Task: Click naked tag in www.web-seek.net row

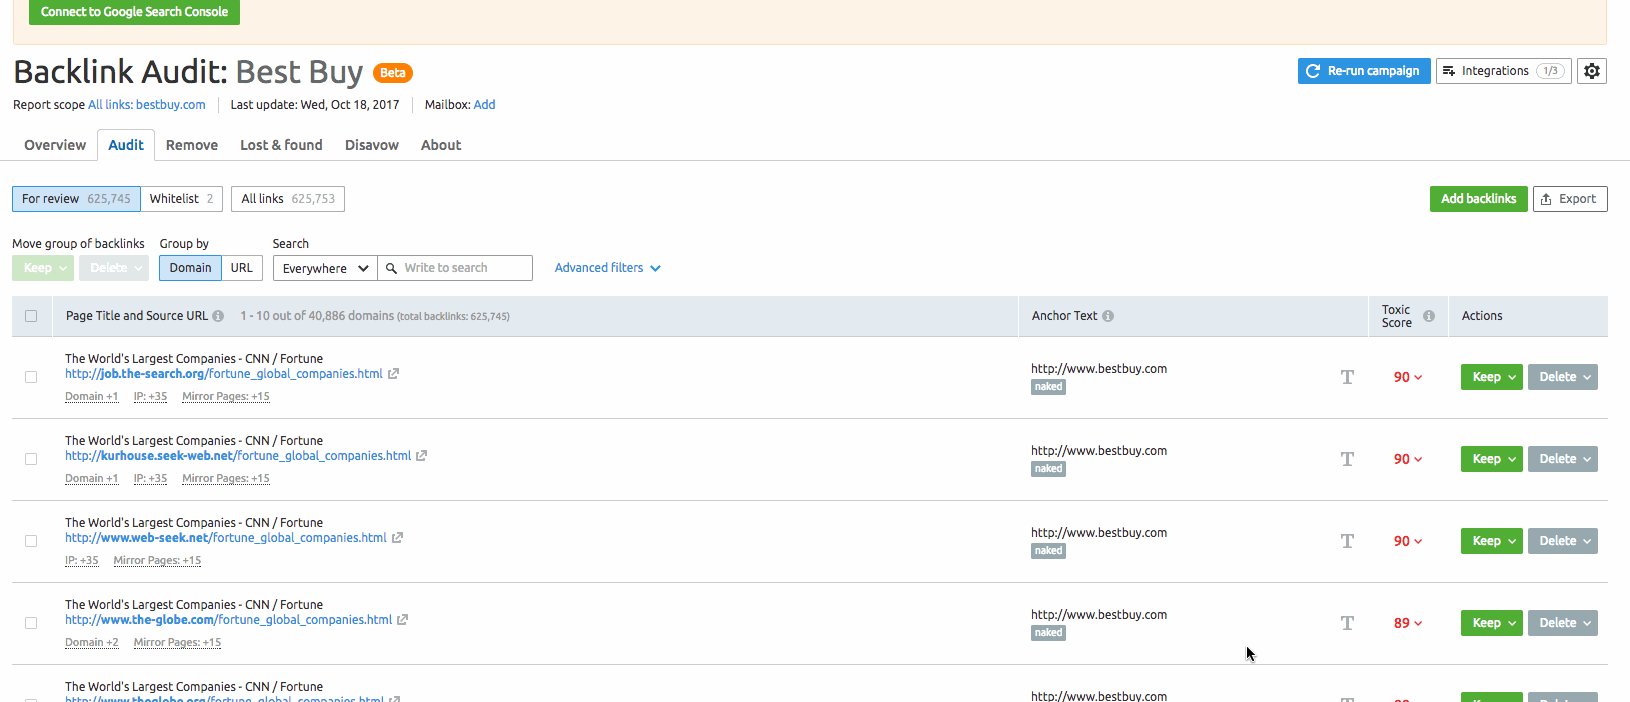Action: click(x=1048, y=551)
